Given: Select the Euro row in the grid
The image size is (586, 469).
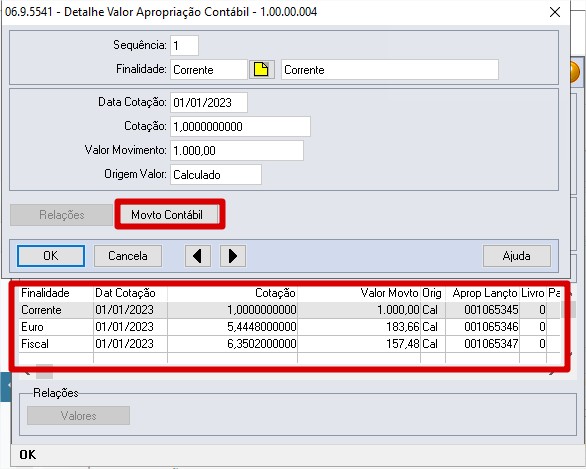Looking at the screenshot, I should (x=290, y=327).
